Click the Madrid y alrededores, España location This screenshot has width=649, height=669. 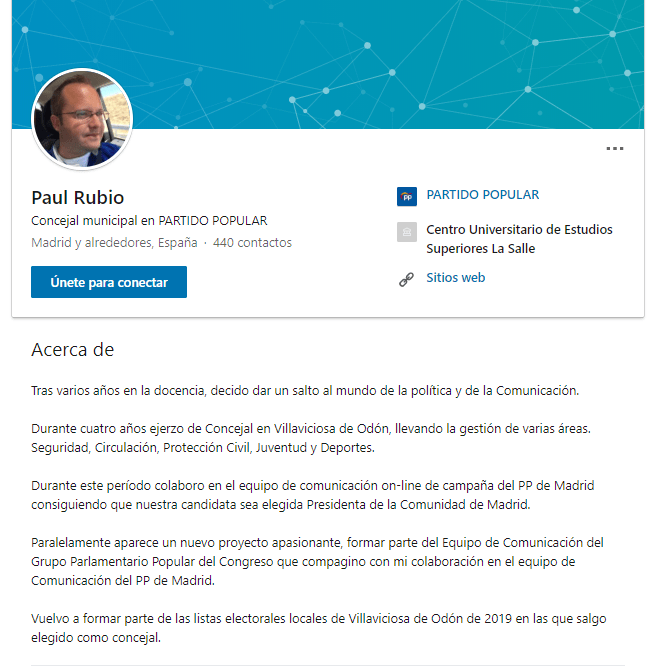pos(114,243)
